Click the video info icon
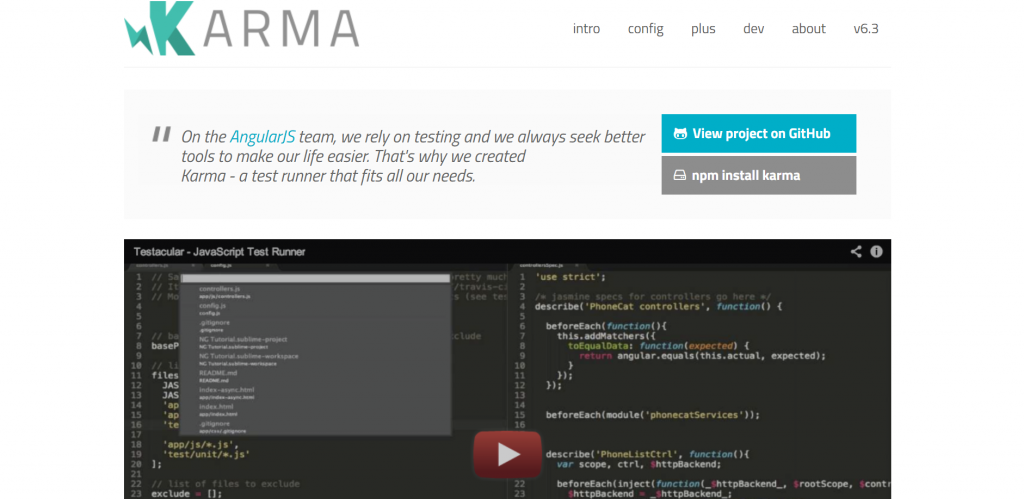Viewport: 1024px width, 499px height. 876,251
